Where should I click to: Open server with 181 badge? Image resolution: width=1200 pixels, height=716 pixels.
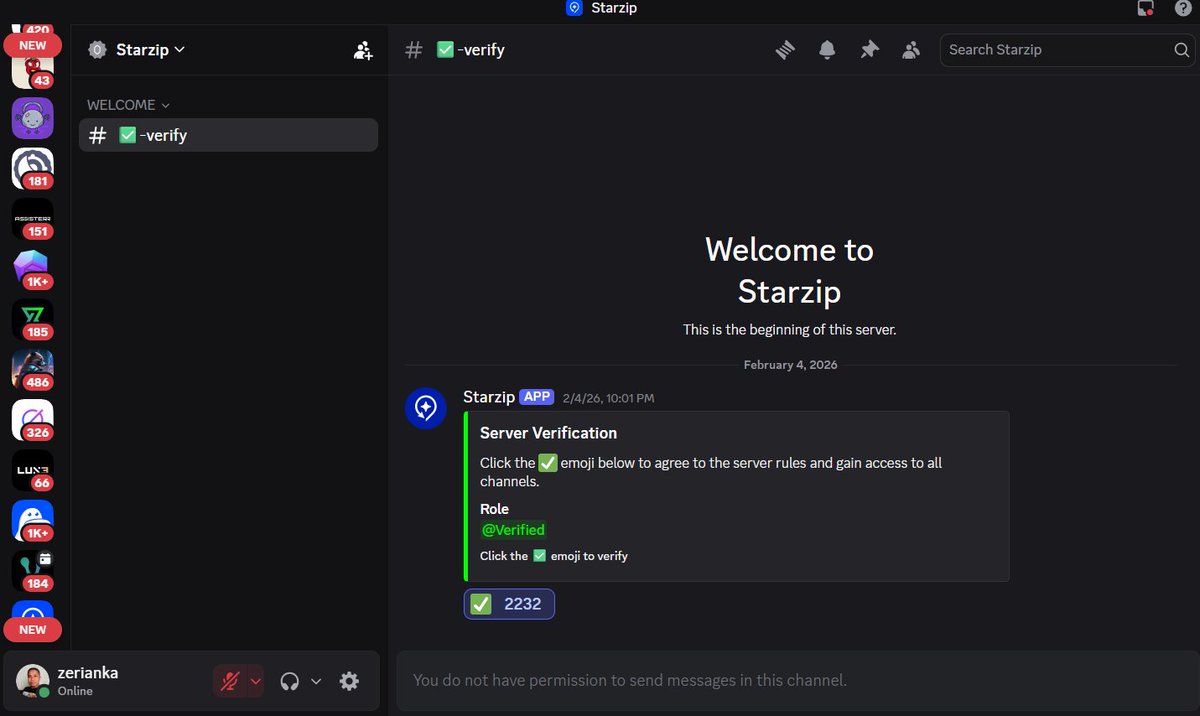[33, 168]
